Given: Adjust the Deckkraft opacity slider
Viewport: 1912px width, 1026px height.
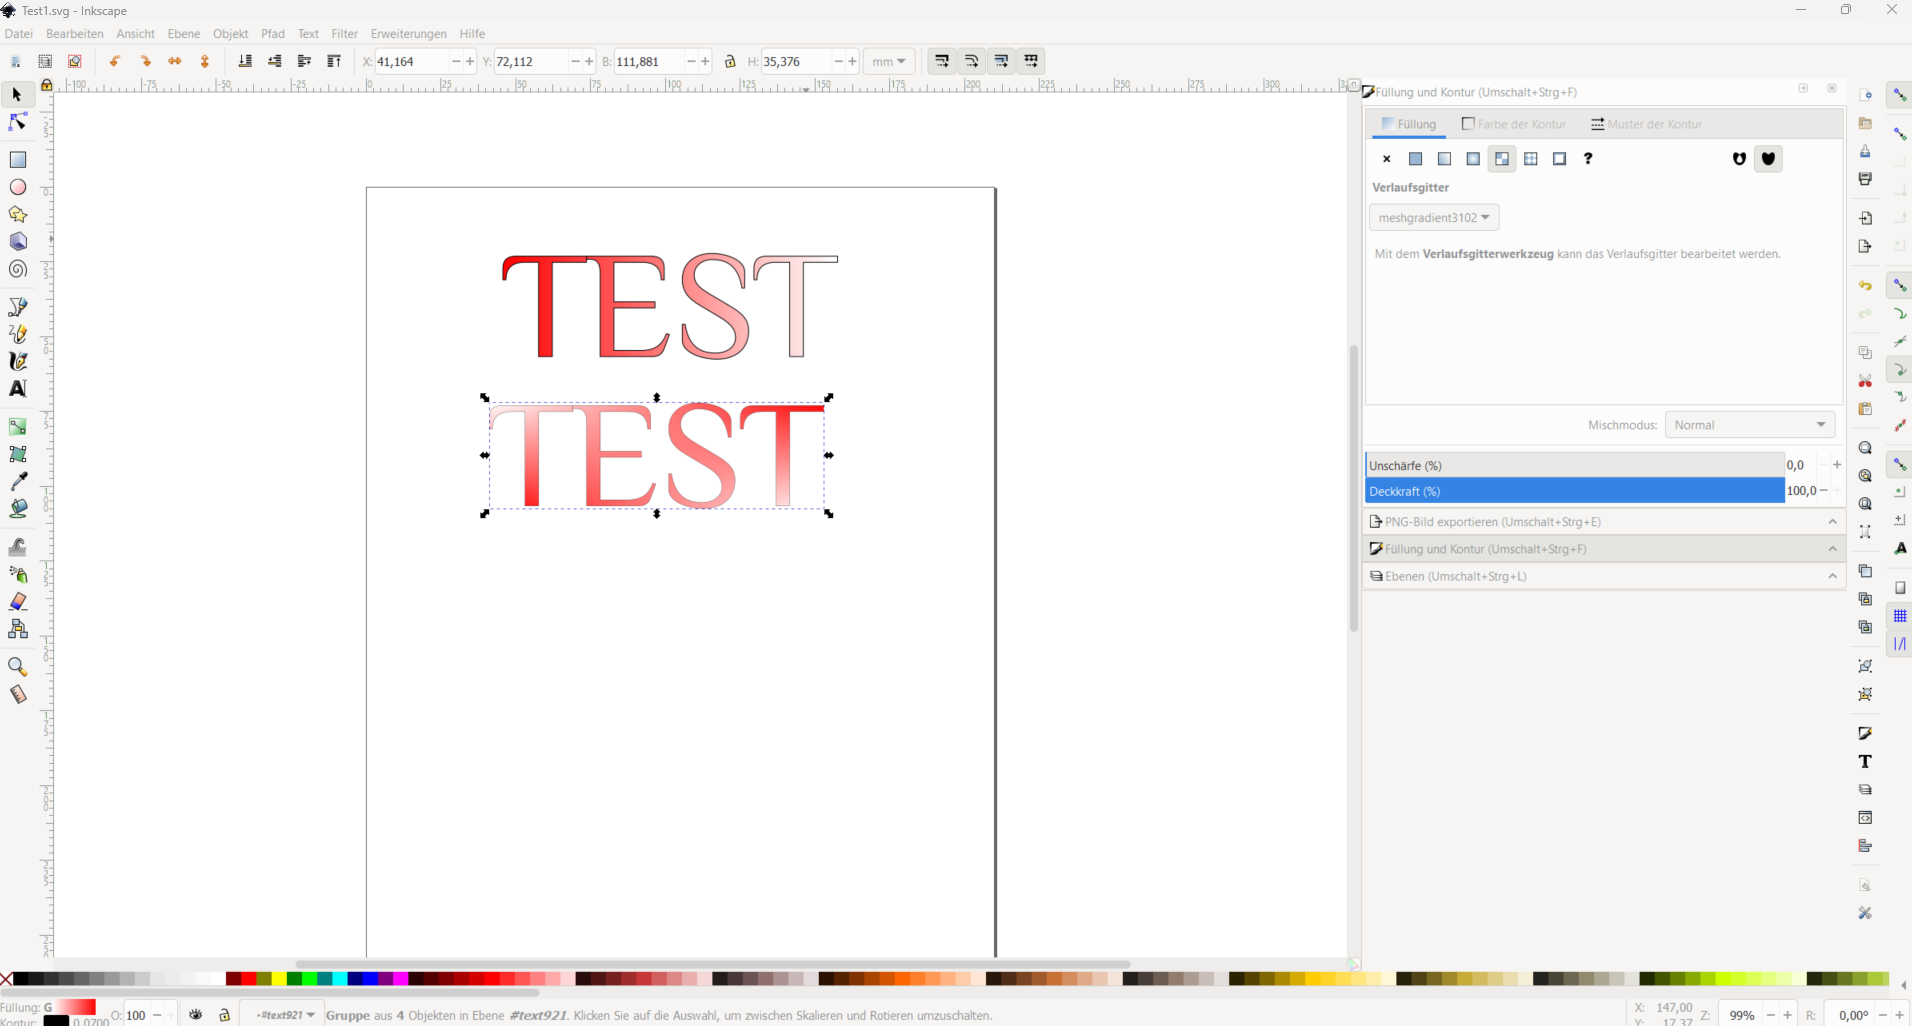Looking at the screenshot, I should 1574,491.
